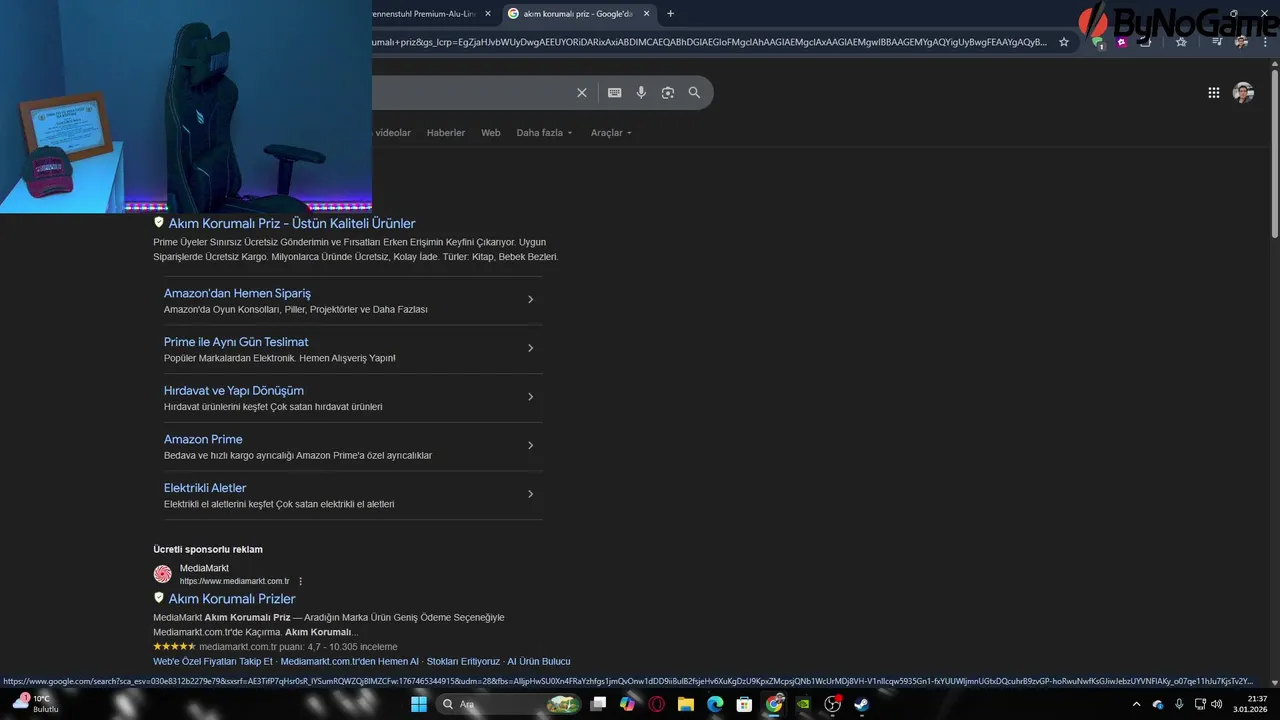Open Opera browser from the taskbar
This screenshot has width=1280, height=720.
(x=657, y=704)
